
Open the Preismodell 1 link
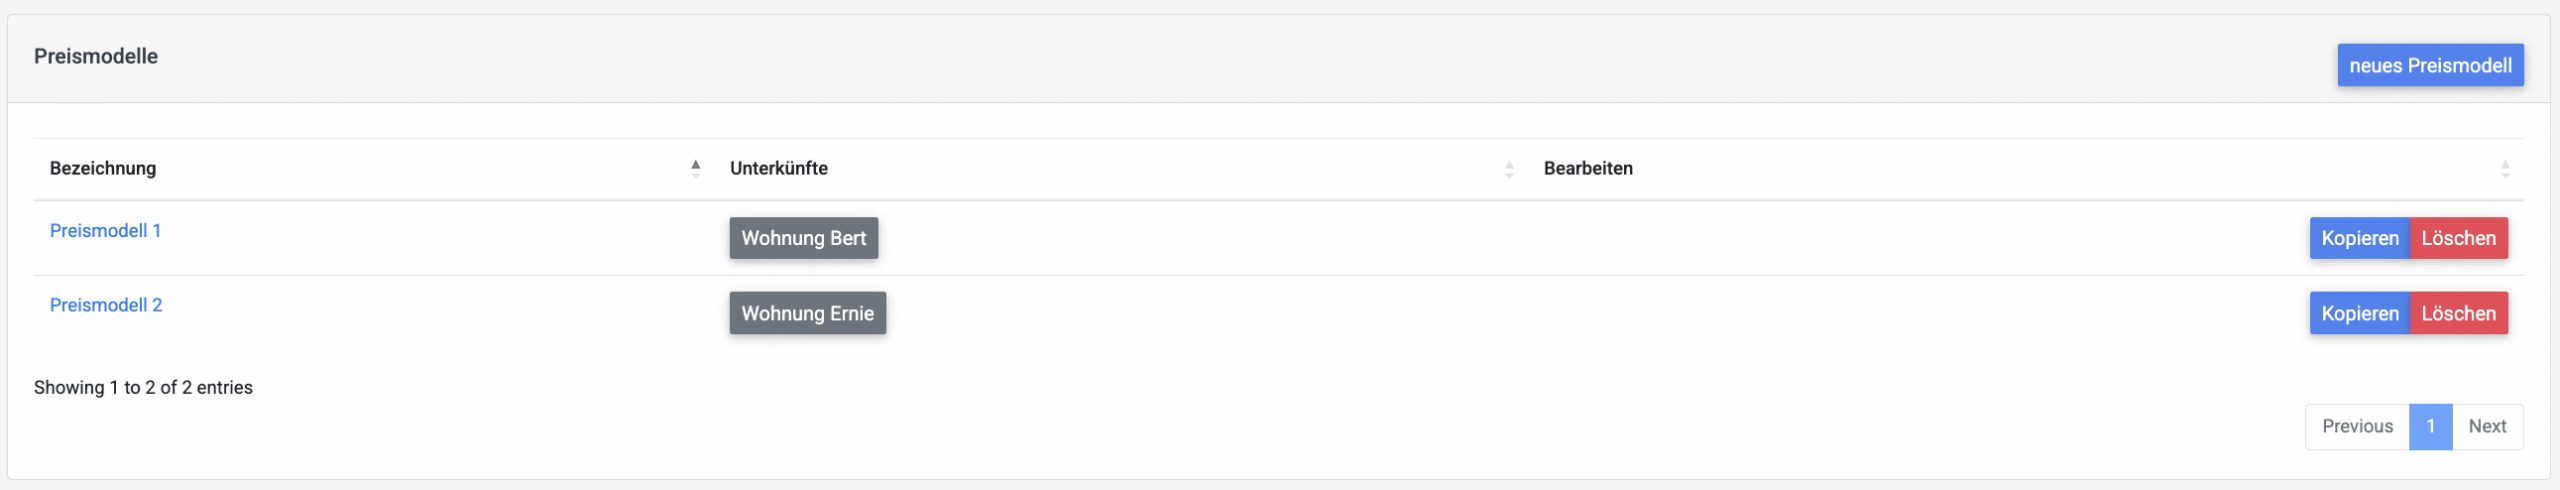[x=105, y=231]
